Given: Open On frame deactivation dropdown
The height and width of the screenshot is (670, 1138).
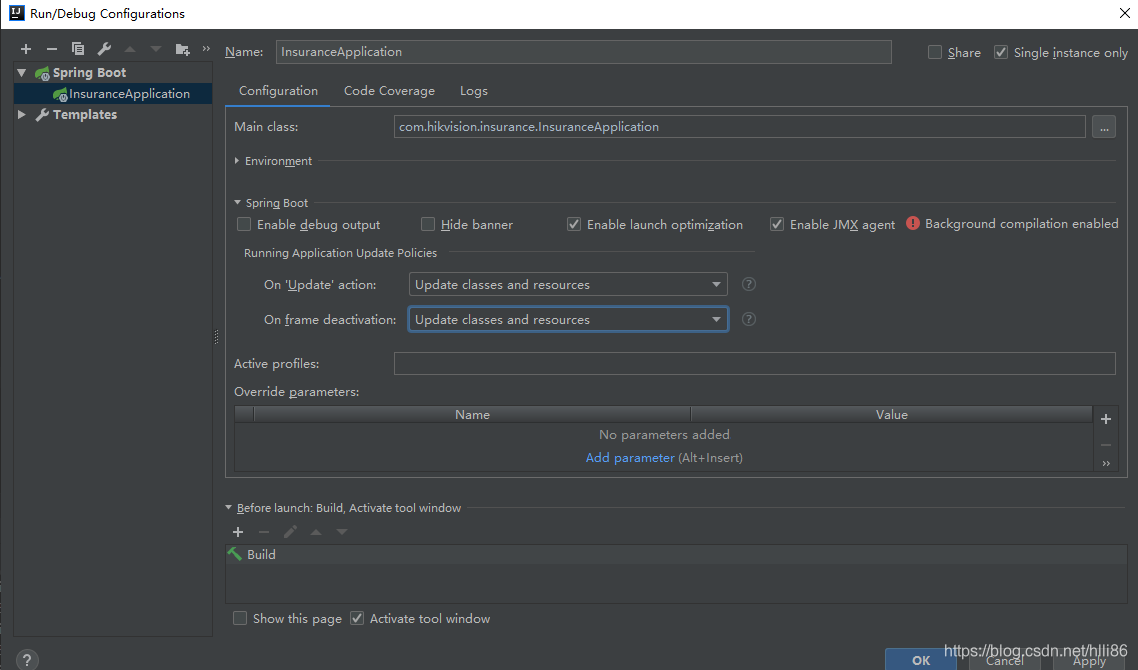Looking at the screenshot, I should pos(568,319).
